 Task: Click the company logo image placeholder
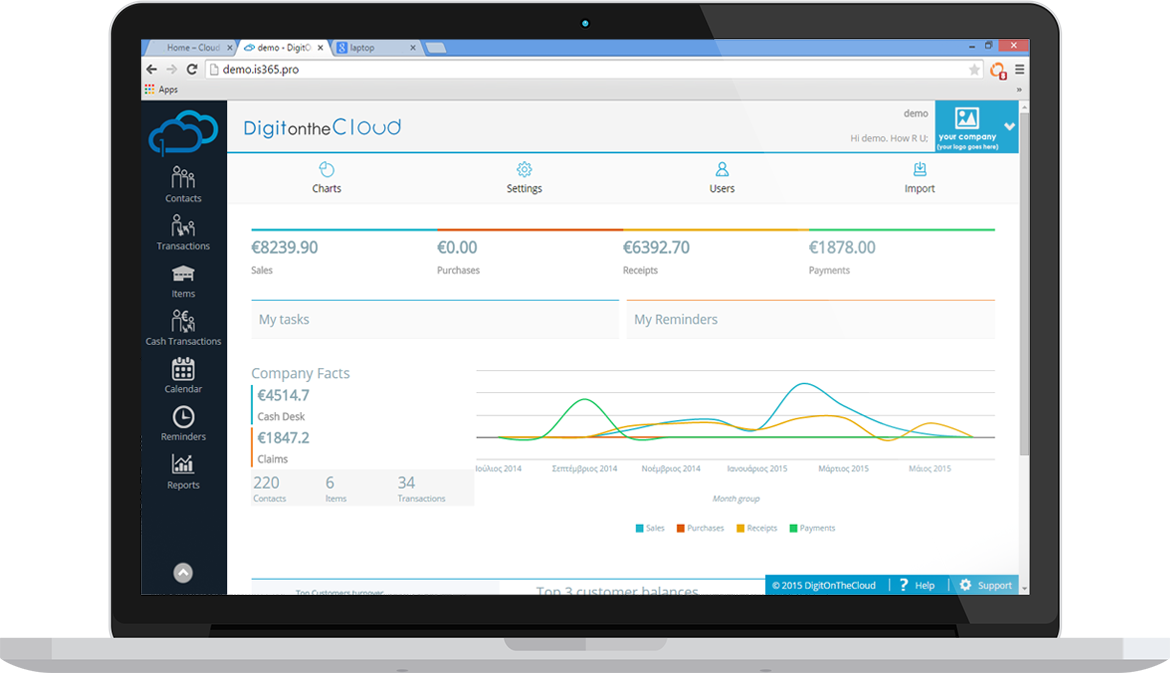(967, 118)
